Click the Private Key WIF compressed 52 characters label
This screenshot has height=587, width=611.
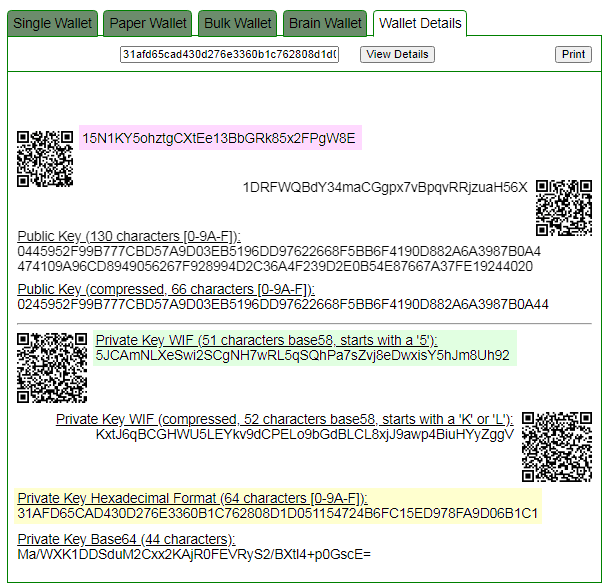click(x=284, y=419)
